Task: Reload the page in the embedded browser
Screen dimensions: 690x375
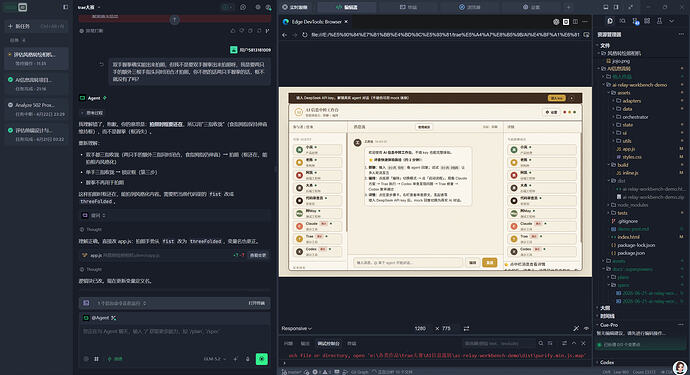Action: tap(305, 35)
